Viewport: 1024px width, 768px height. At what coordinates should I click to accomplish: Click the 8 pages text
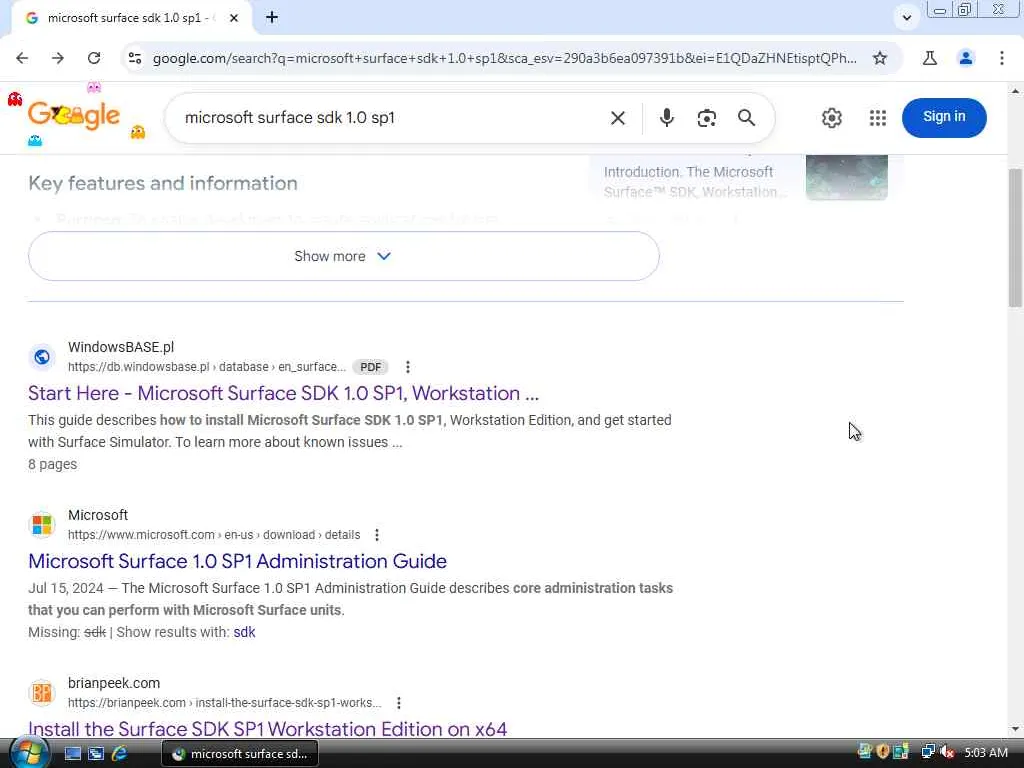coord(52,464)
